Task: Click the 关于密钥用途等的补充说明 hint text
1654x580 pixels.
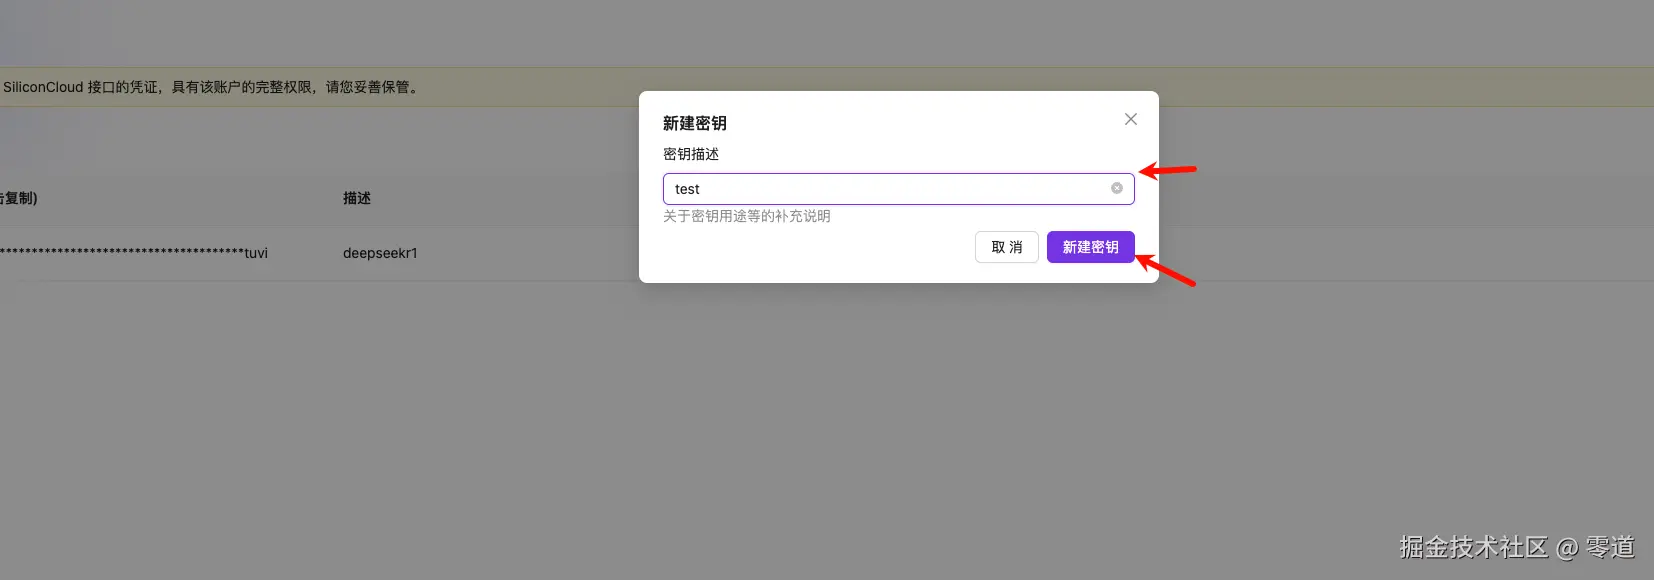Action: pos(747,216)
